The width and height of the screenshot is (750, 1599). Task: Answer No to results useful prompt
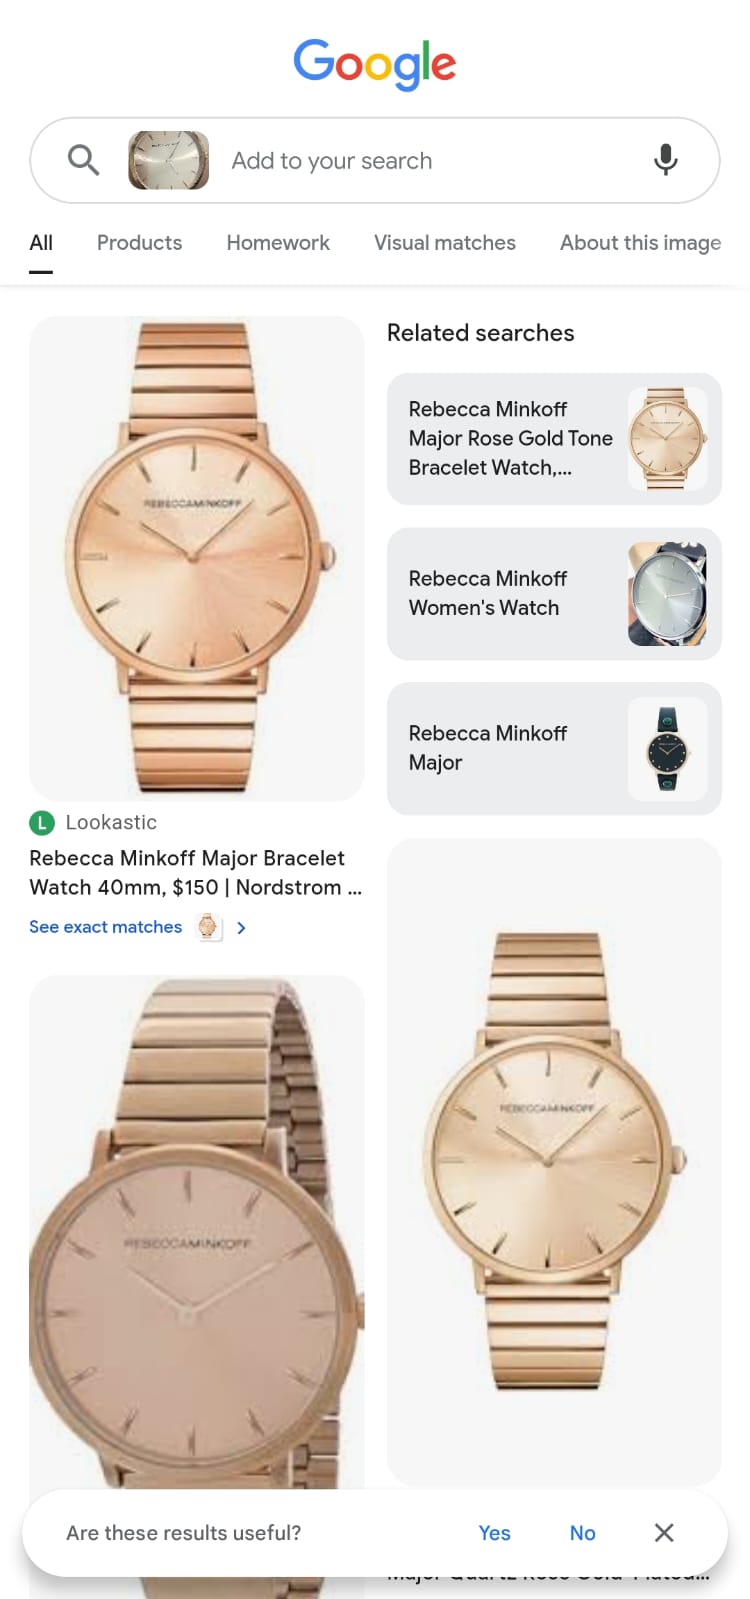tap(582, 1533)
